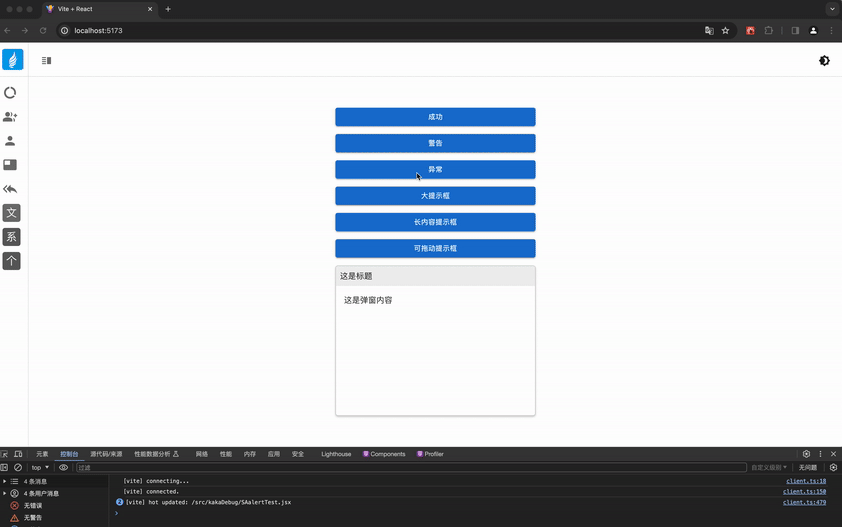This screenshot has width=842, height=527.
Task: Switch to the 元素 DevTools tab
Action: coord(42,454)
